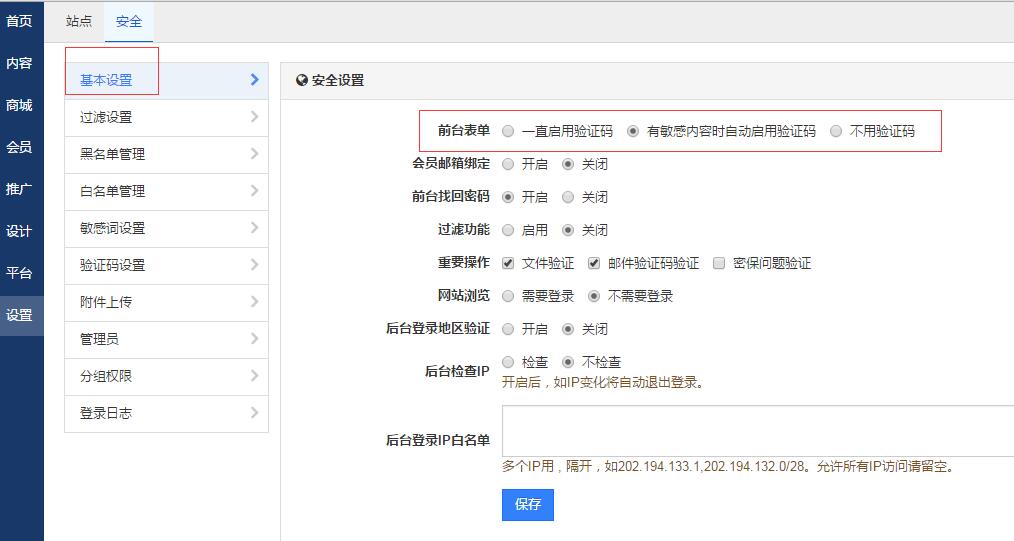
Task: Open the 登录日志 menu entry
Action: point(166,413)
